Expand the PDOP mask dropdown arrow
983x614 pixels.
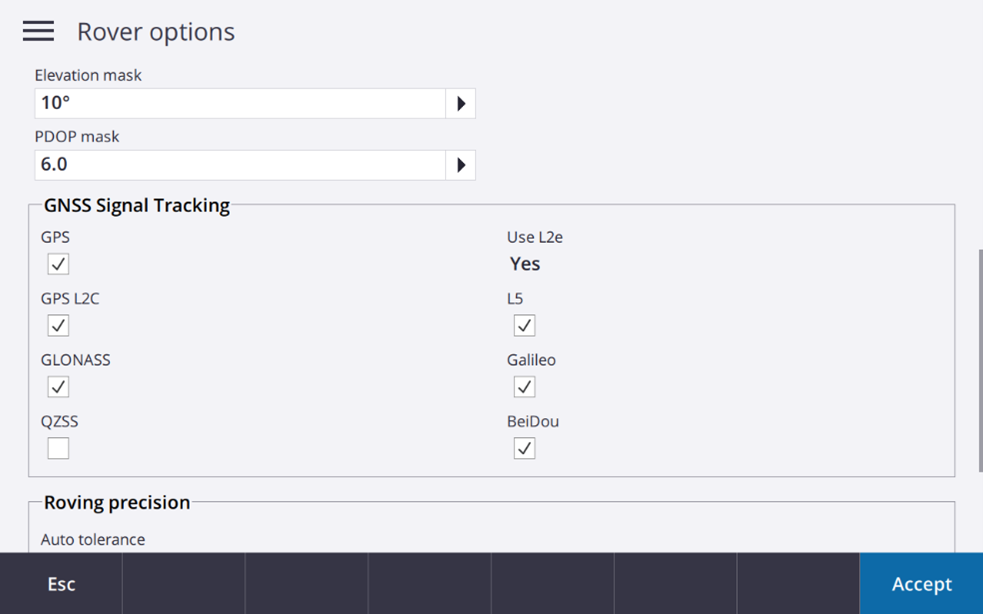[x=461, y=165]
